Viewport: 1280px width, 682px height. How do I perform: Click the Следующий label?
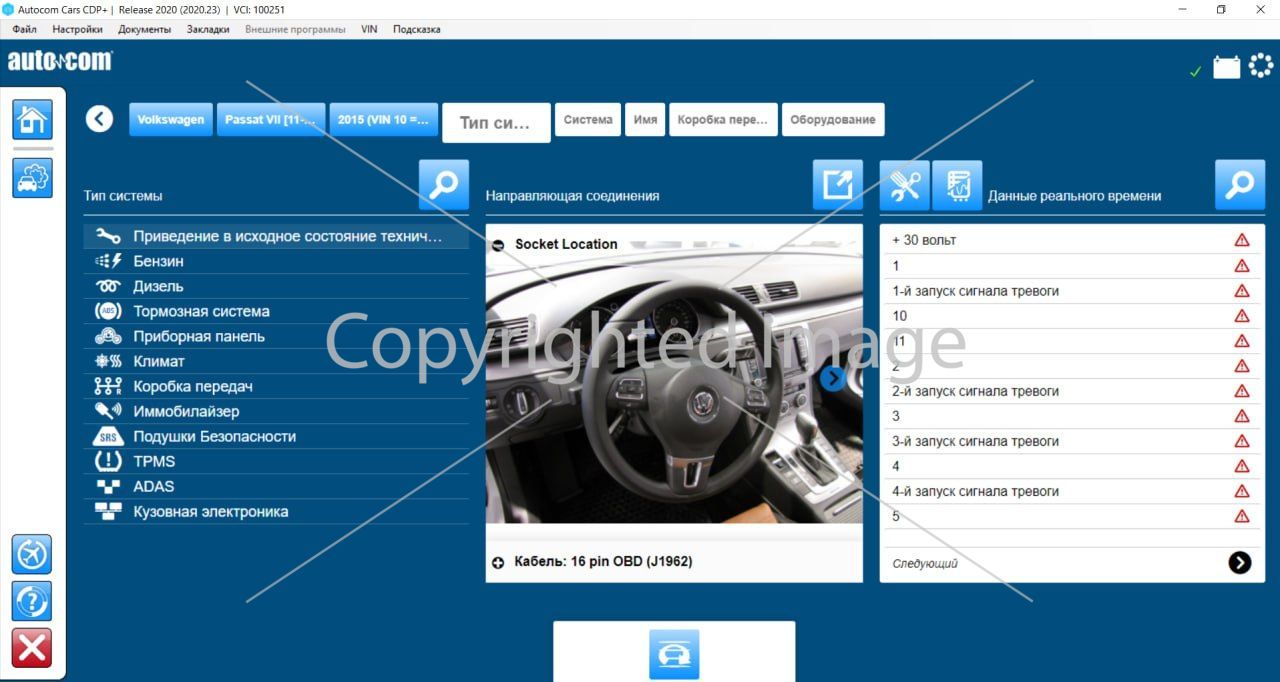[925, 563]
